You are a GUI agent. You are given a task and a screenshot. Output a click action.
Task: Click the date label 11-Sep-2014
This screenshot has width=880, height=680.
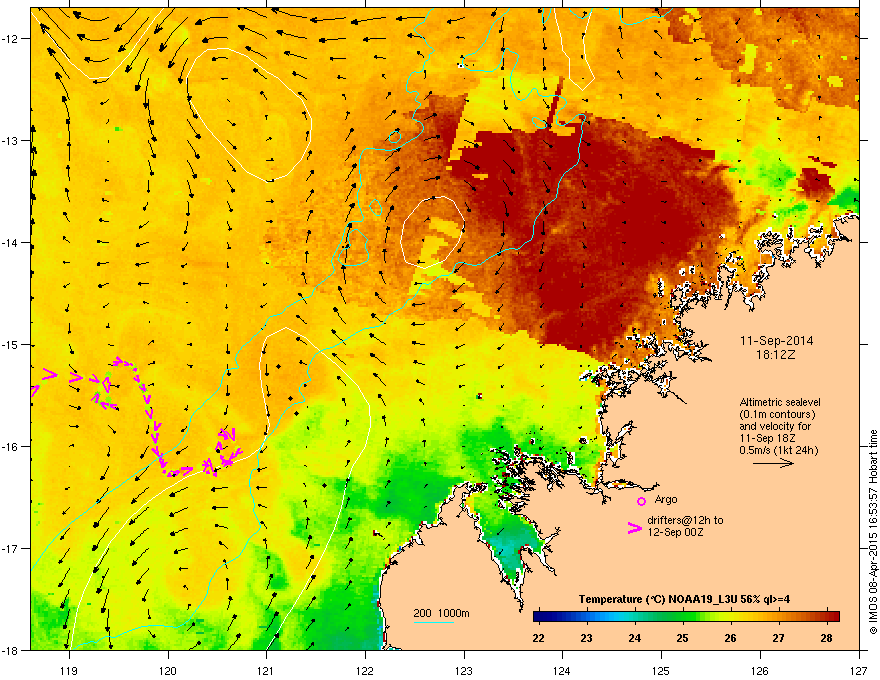777,341
